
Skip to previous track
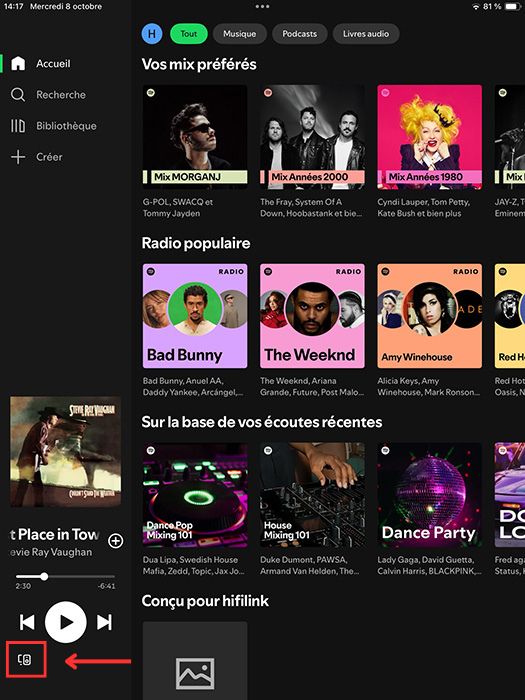pyautogui.click(x=27, y=622)
